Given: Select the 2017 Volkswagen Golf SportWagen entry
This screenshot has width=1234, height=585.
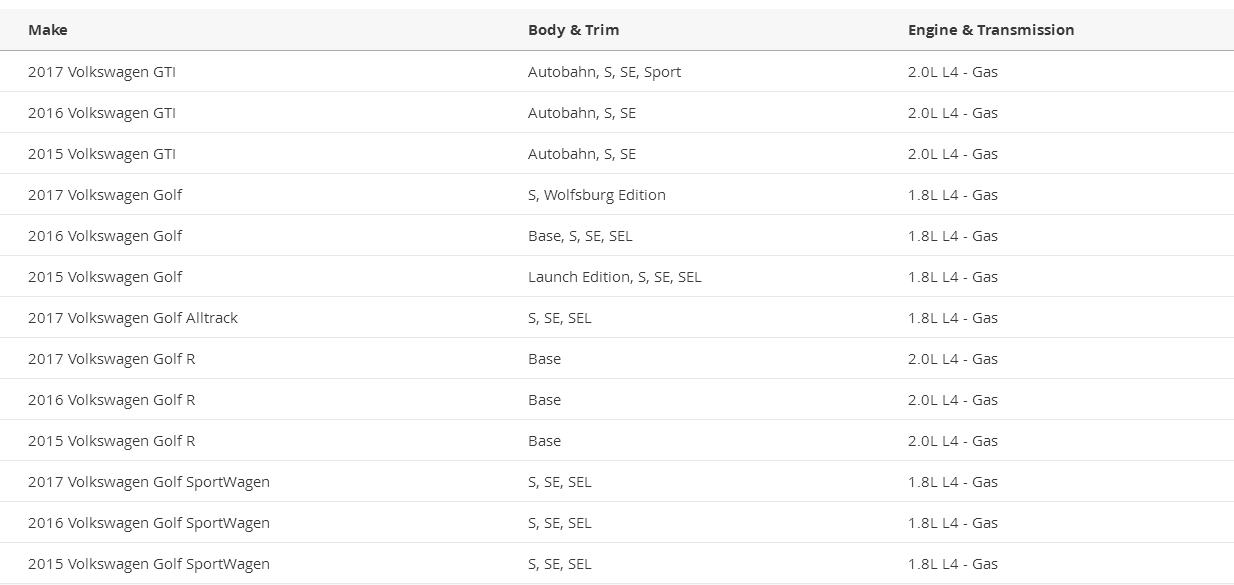Looking at the screenshot, I should click(149, 482).
